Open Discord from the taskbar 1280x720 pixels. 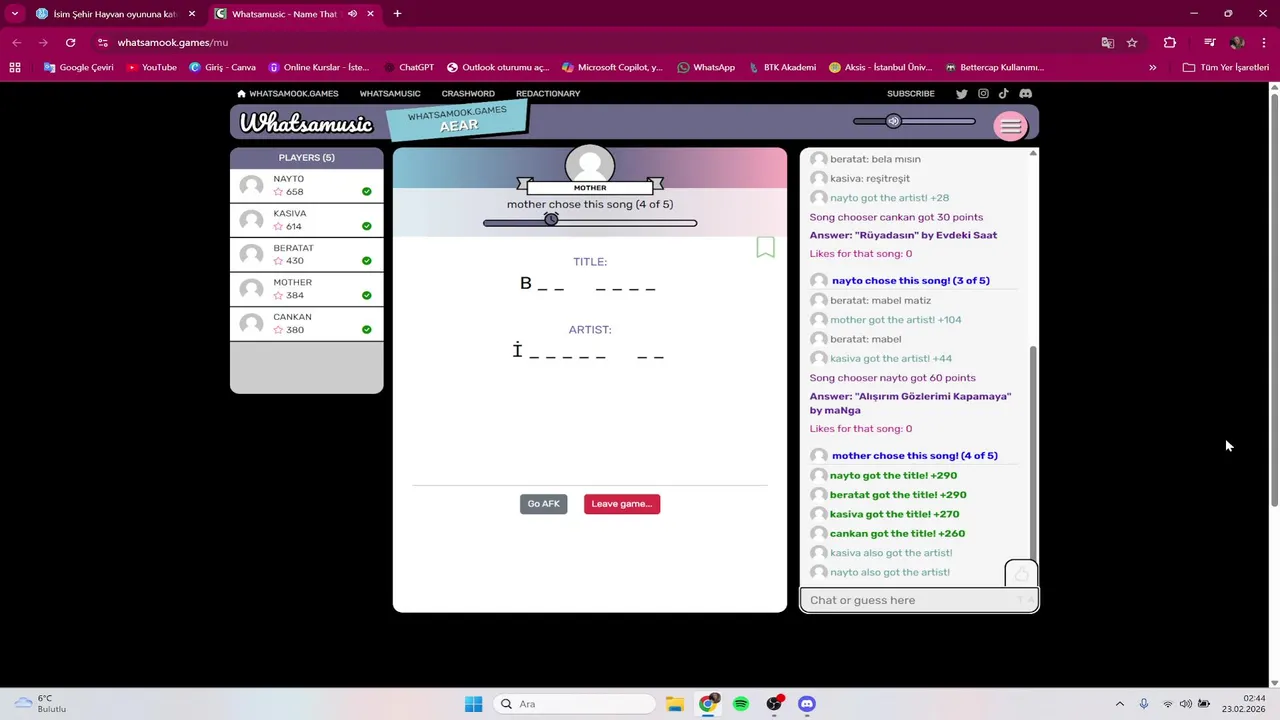(807, 704)
